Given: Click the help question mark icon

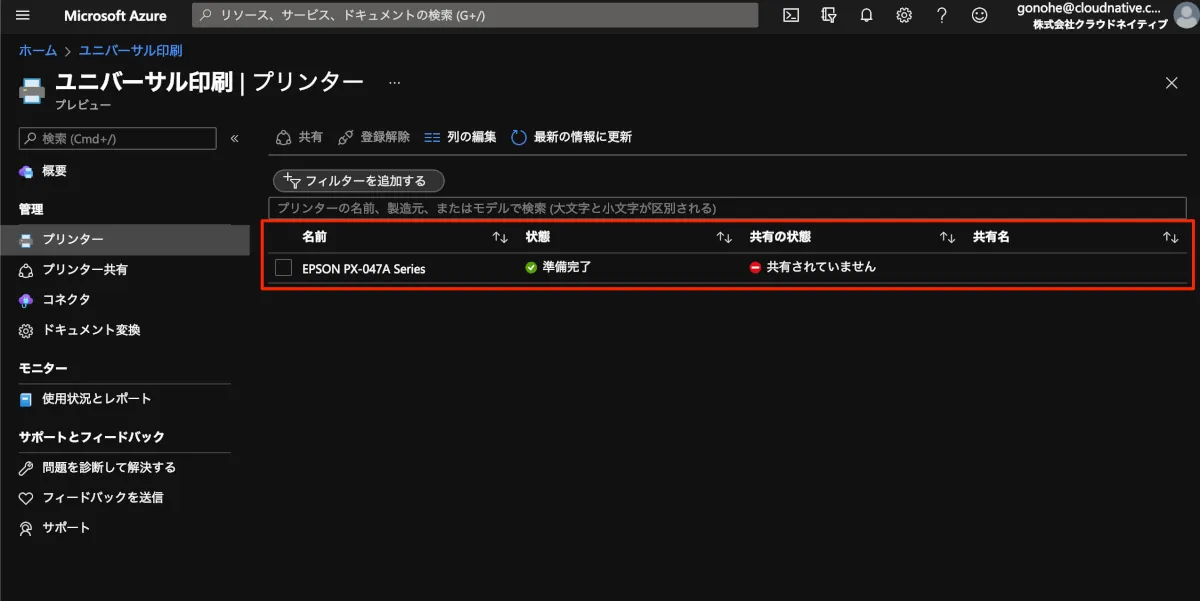Looking at the screenshot, I should tap(942, 15).
